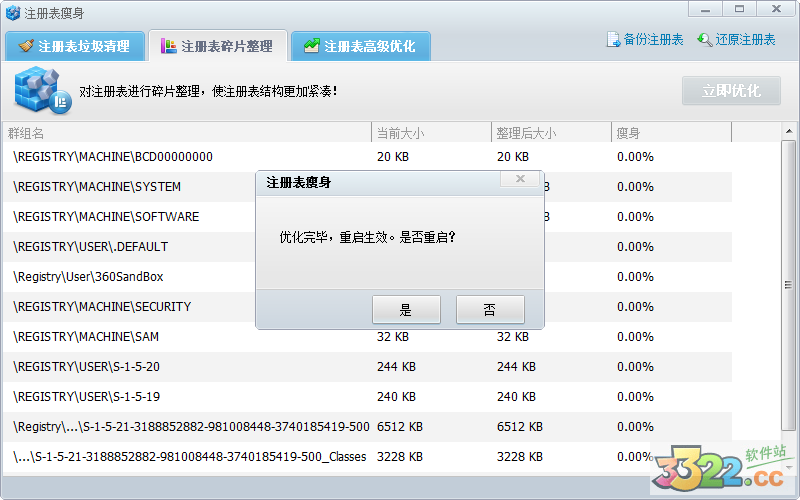Click the scrollbar up arrow
The height and width of the screenshot is (500, 800).
789,131
